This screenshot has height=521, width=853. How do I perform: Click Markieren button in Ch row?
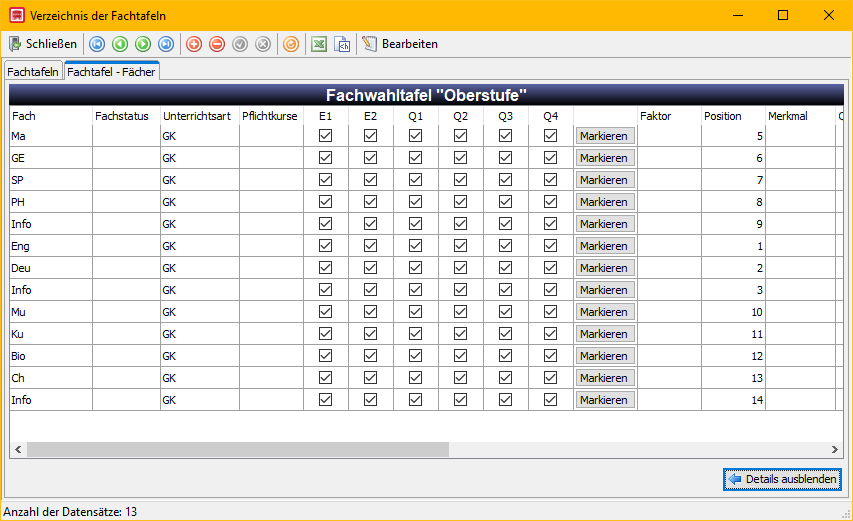coord(605,378)
